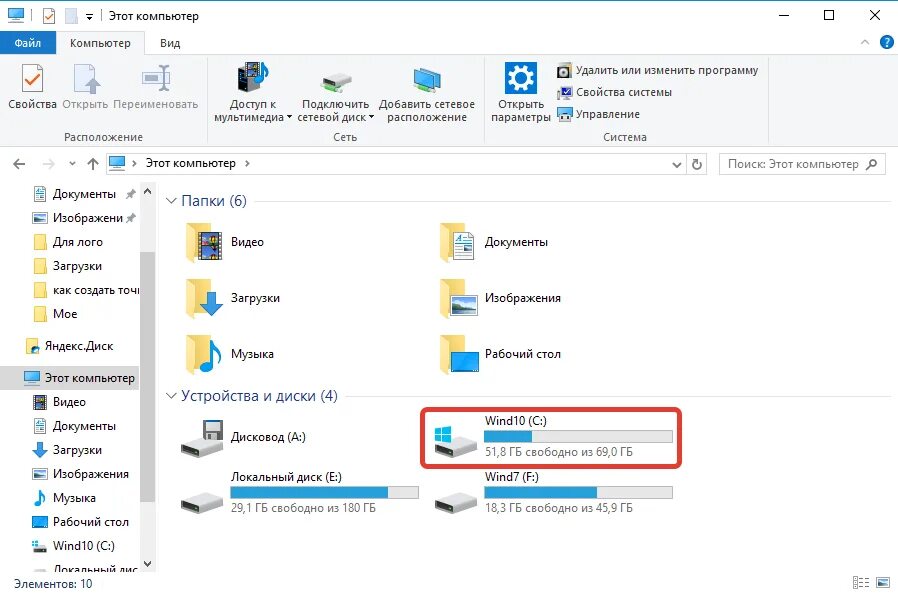Viewport: 898px width, 595px height.
Task: Open как создать точ folder in sidebar
Action: pyautogui.click(x=86, y=290)
